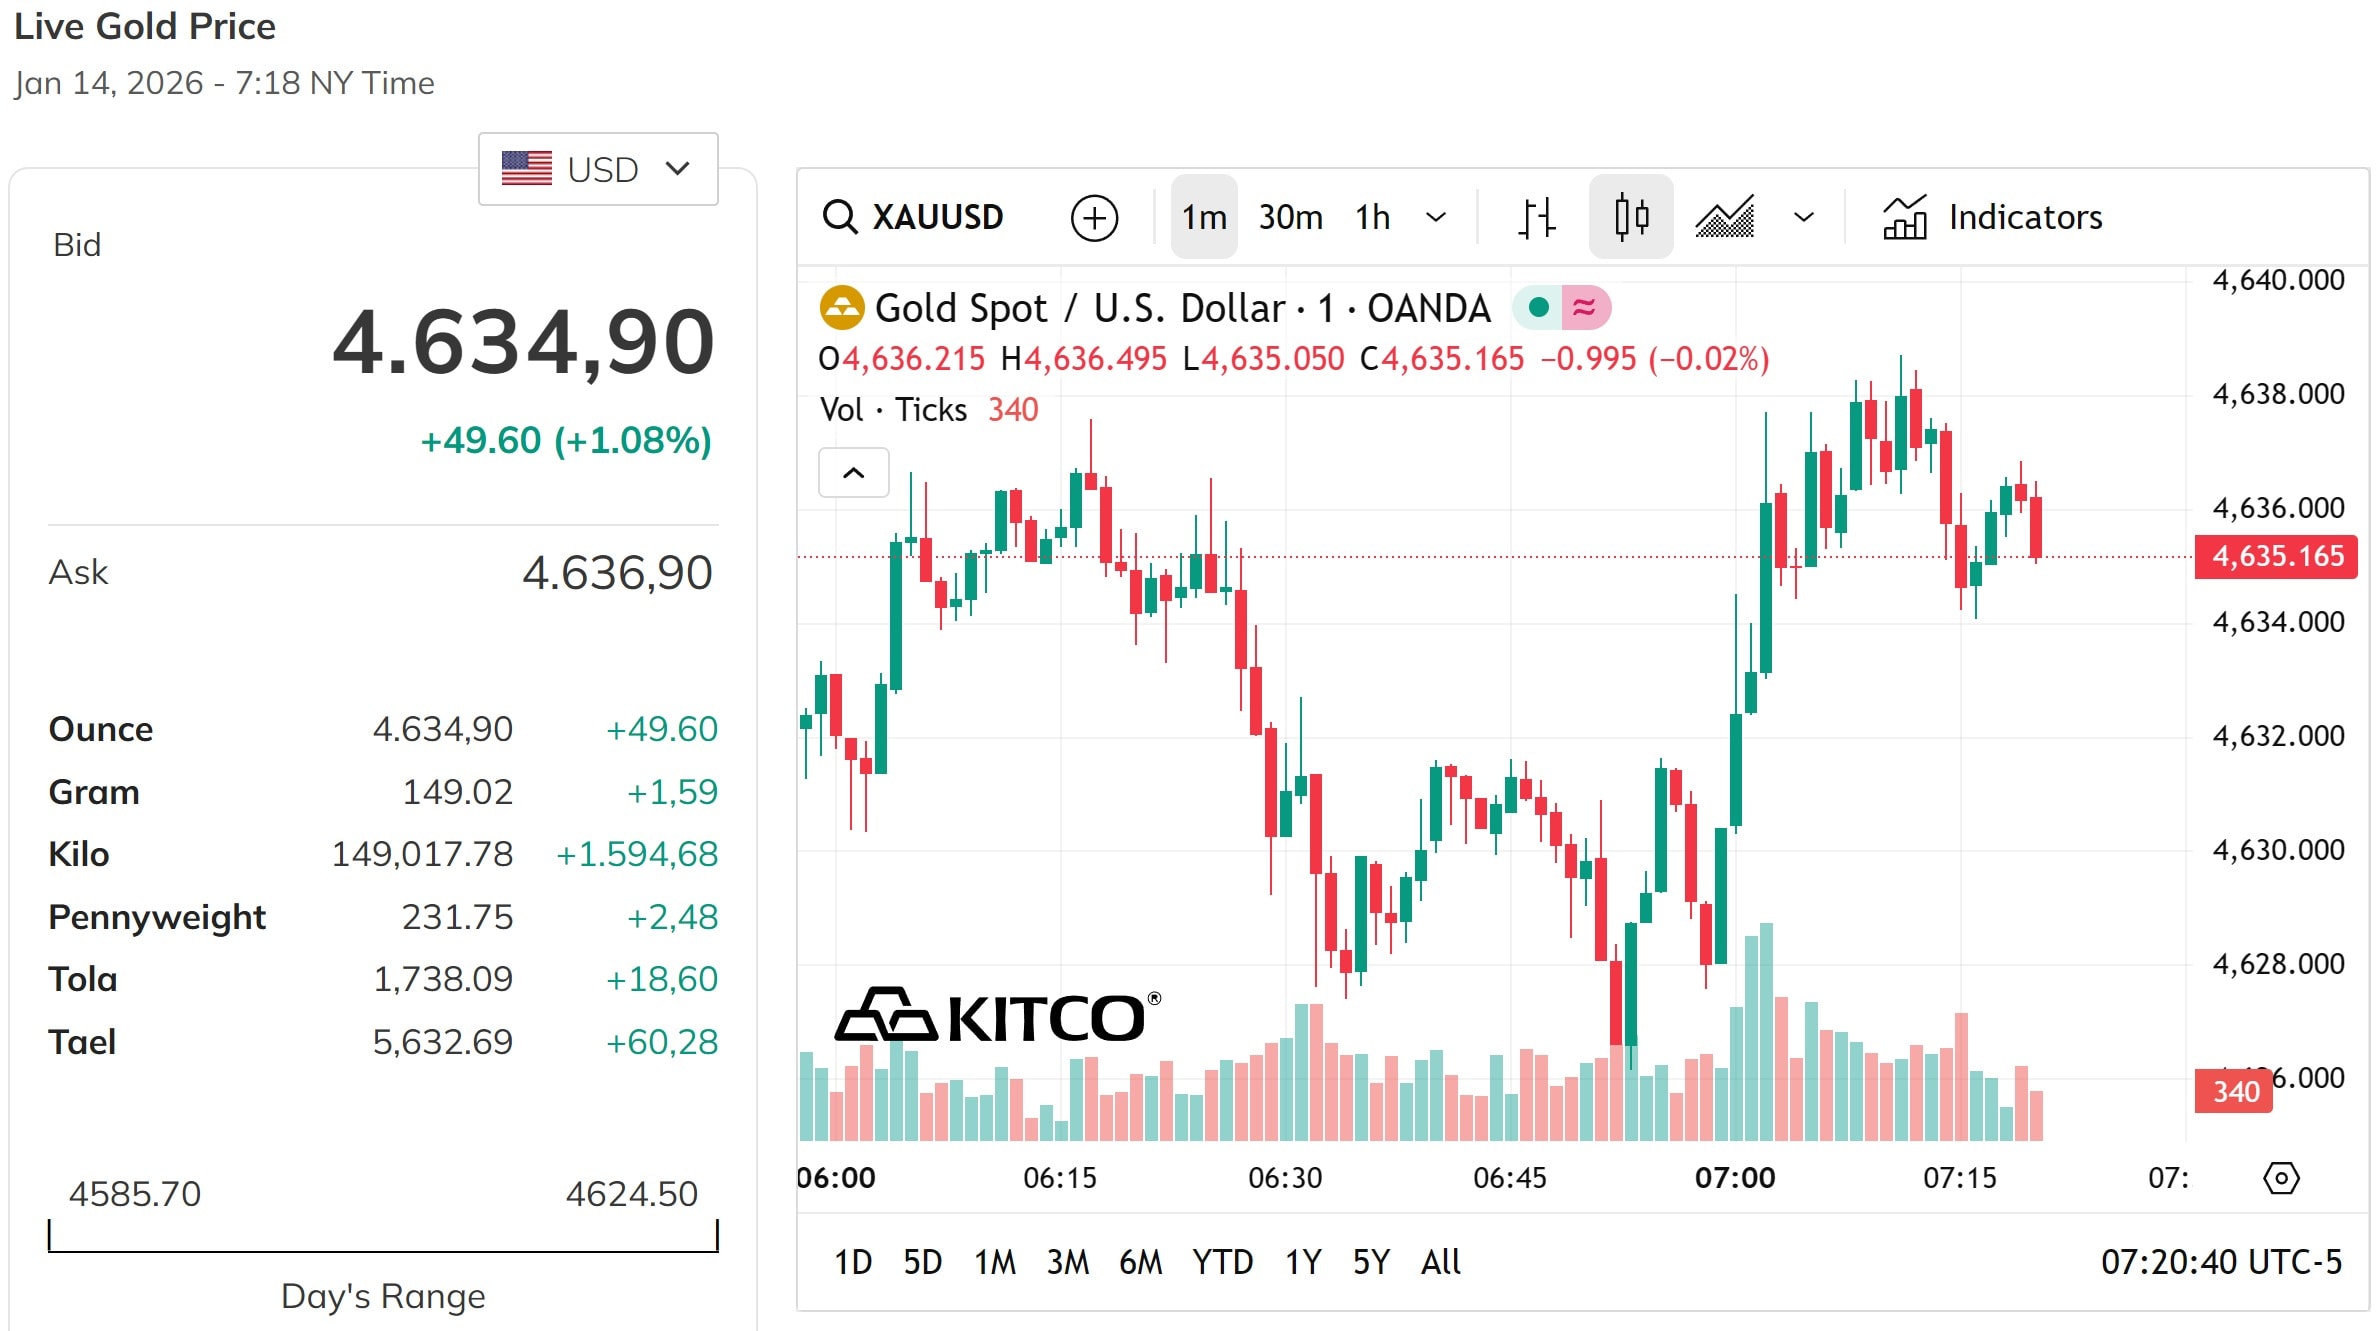Switch to the 30m timeframe tab

click(1290, 217)
